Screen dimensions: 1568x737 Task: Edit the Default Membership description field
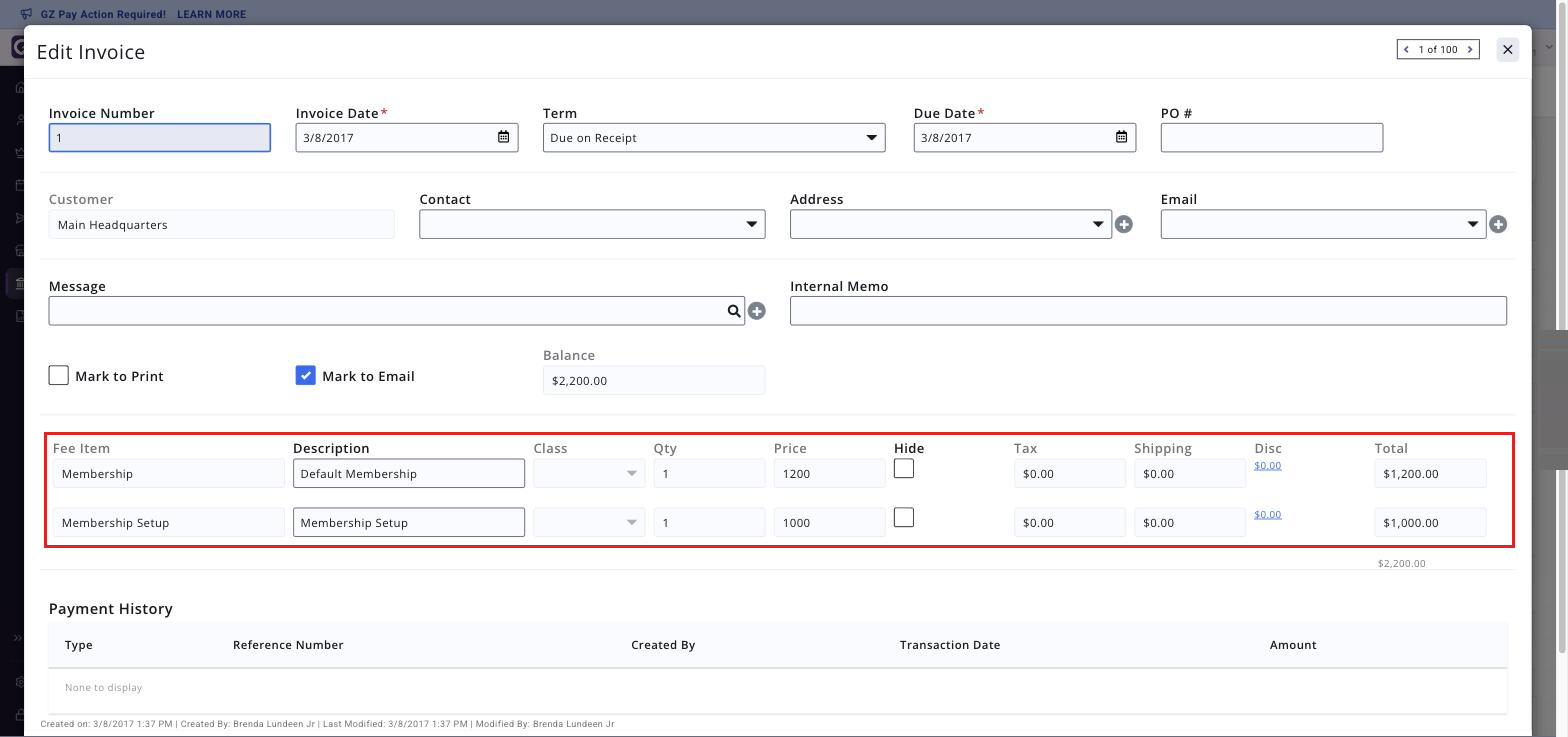[409, 473]
